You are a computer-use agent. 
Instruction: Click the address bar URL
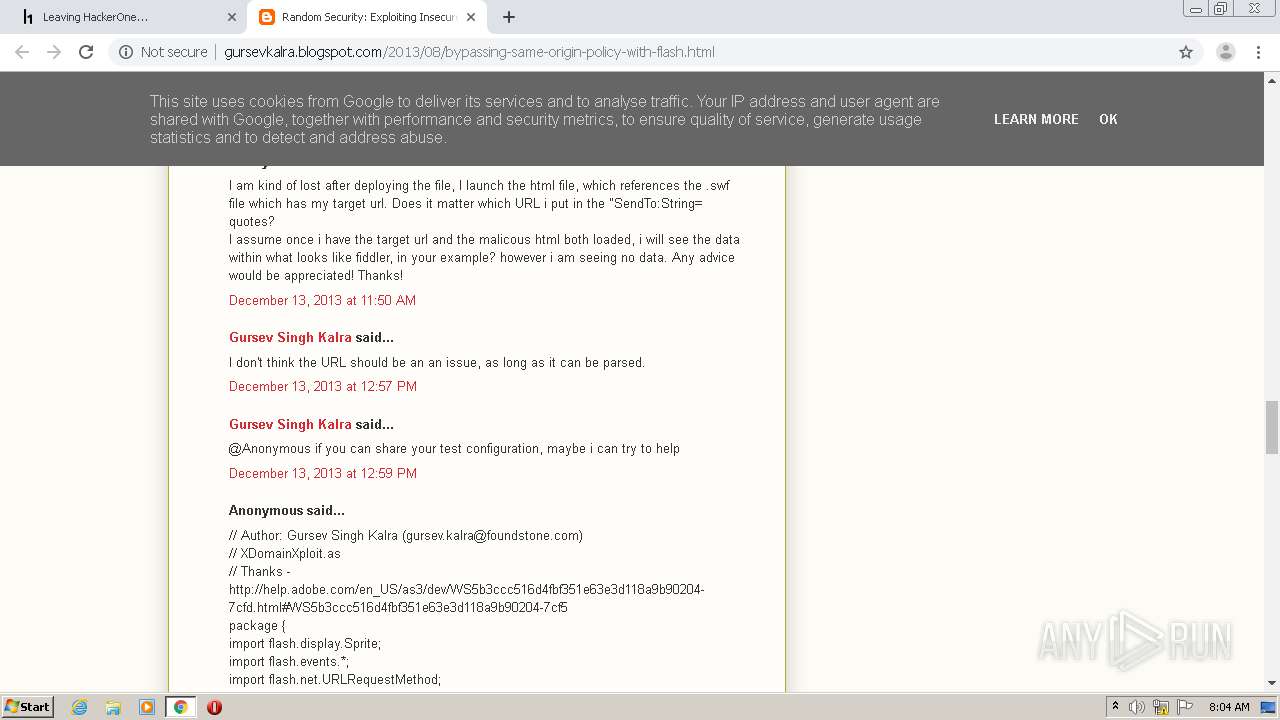[x=469, y=52]
